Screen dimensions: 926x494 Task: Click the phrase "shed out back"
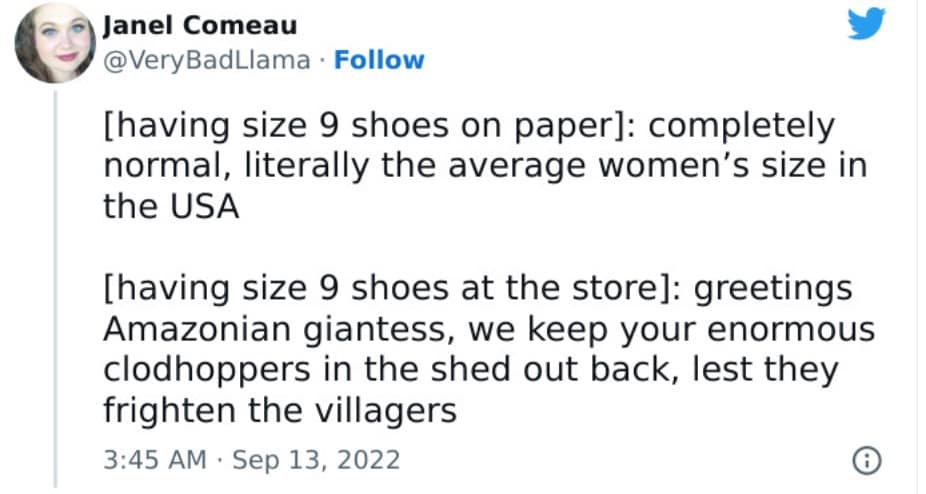[x=559, y=369]
